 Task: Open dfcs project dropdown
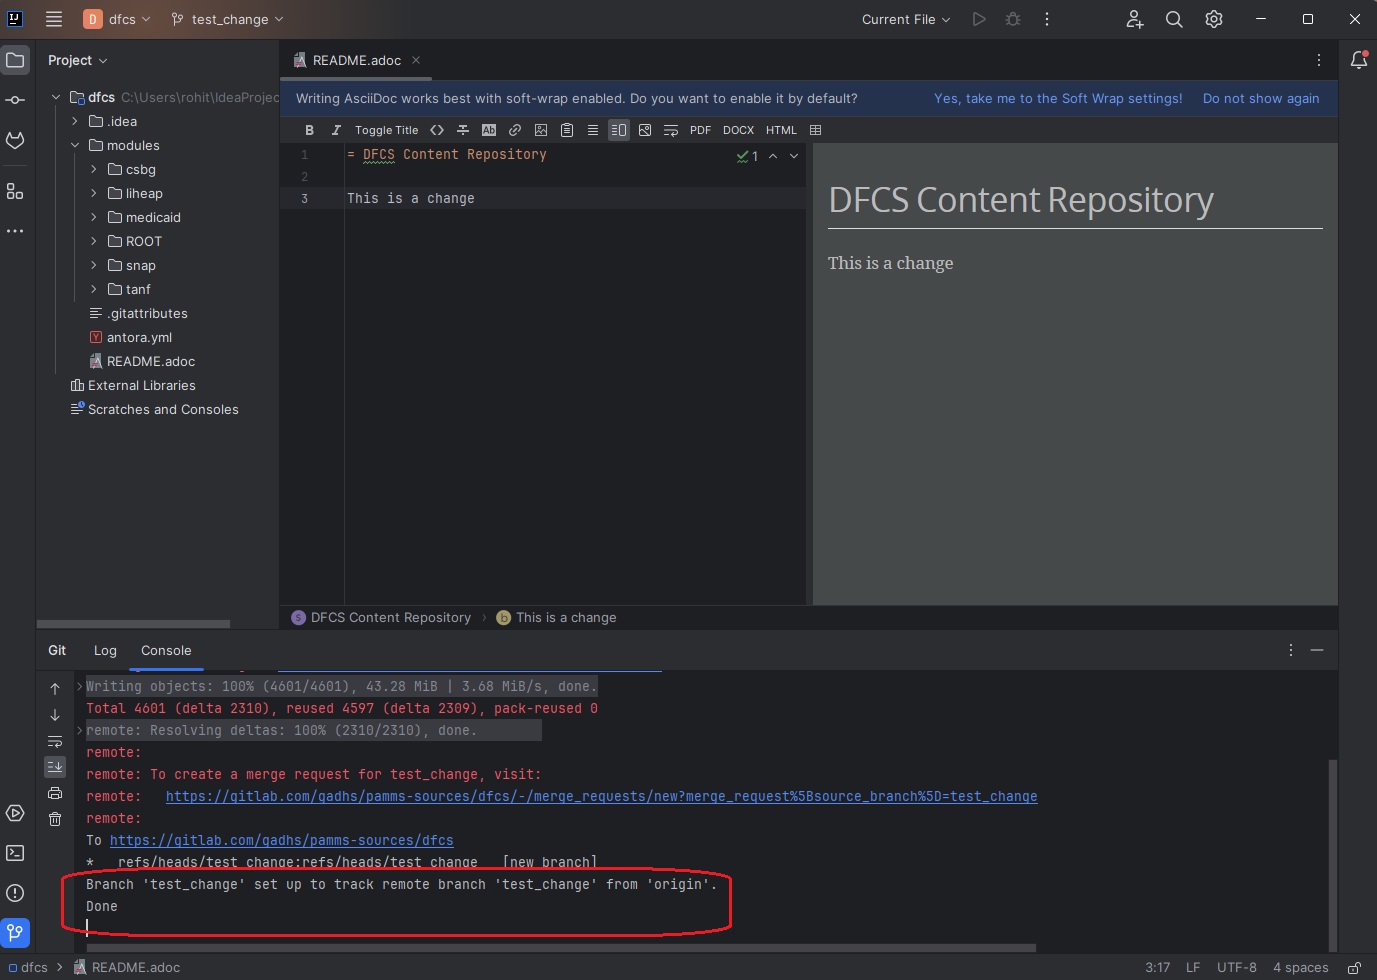tap(118, 19)
